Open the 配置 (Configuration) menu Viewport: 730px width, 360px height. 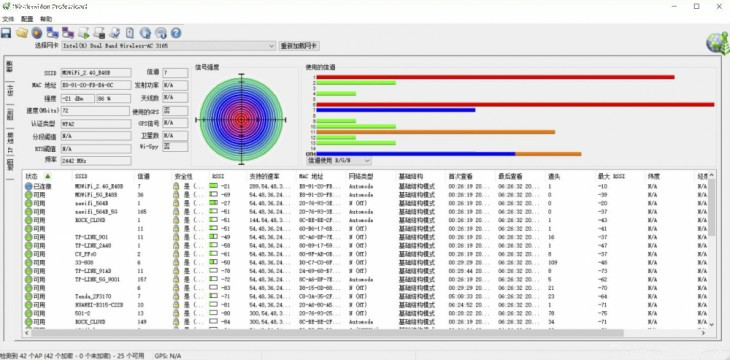27,19
